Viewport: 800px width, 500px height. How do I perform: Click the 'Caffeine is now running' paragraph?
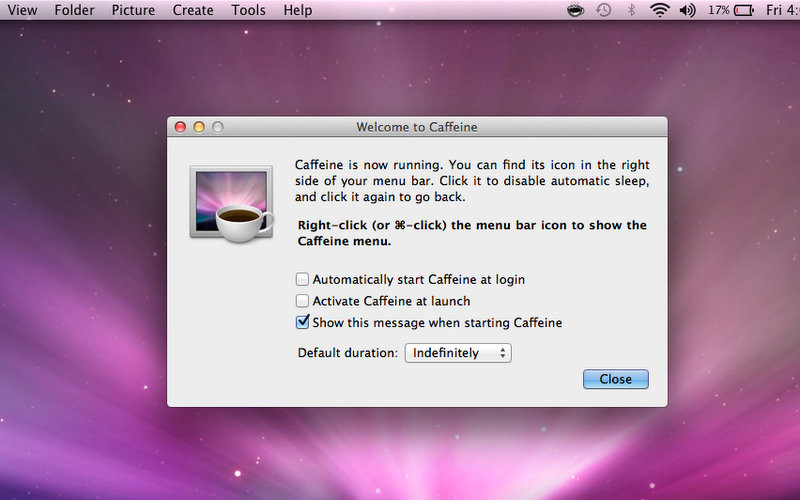pos(472,181)
